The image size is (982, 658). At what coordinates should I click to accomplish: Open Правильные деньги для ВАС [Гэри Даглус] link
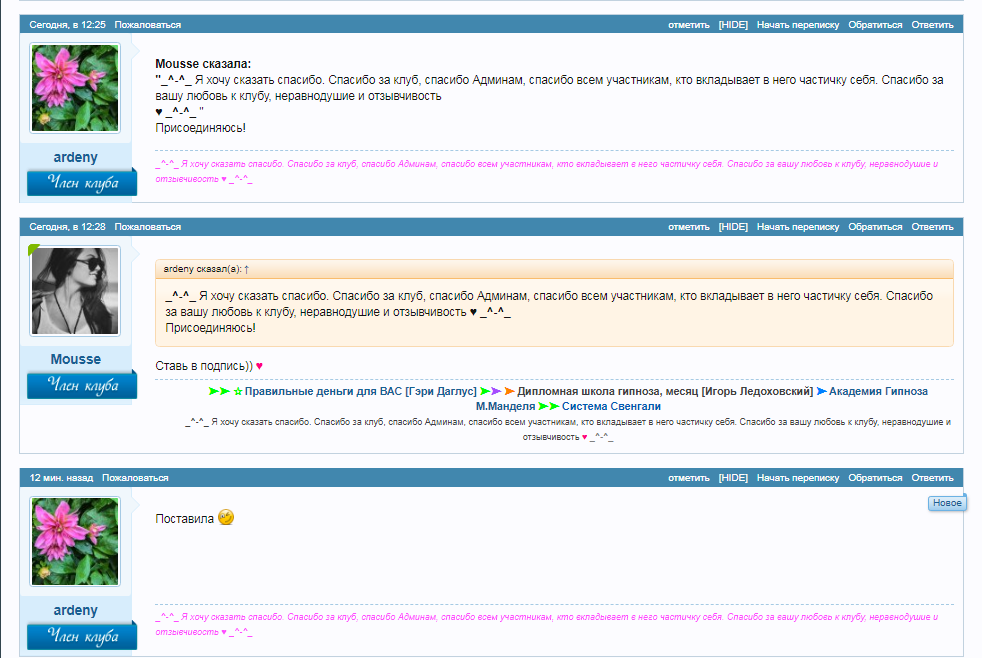point(360,391)
